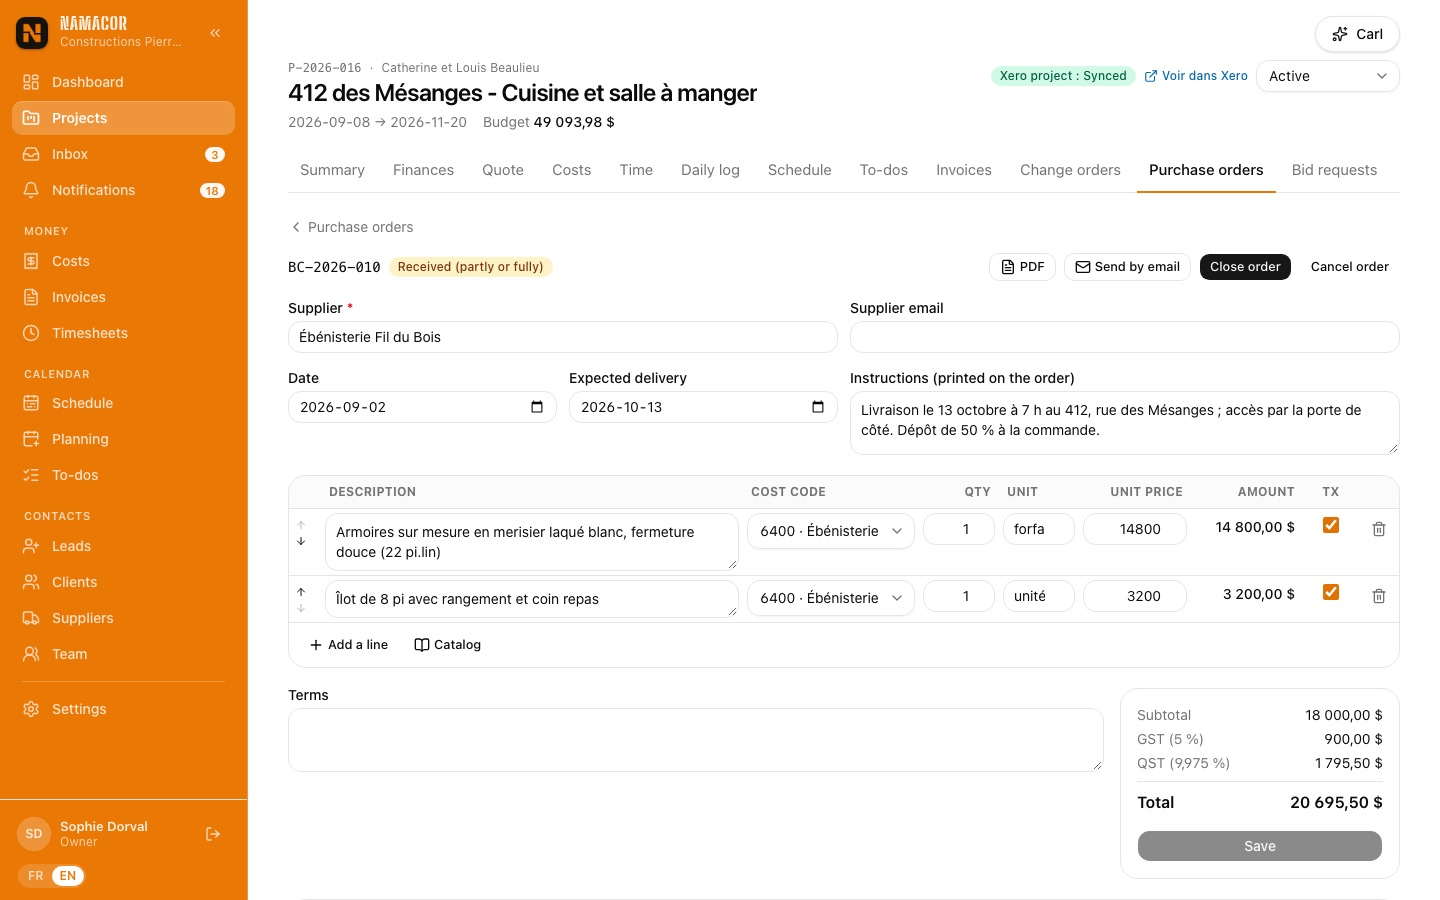Save the purchase order
Image resolution: width=1440 pixels, height=900 pixels.
tap(1260, 846)
